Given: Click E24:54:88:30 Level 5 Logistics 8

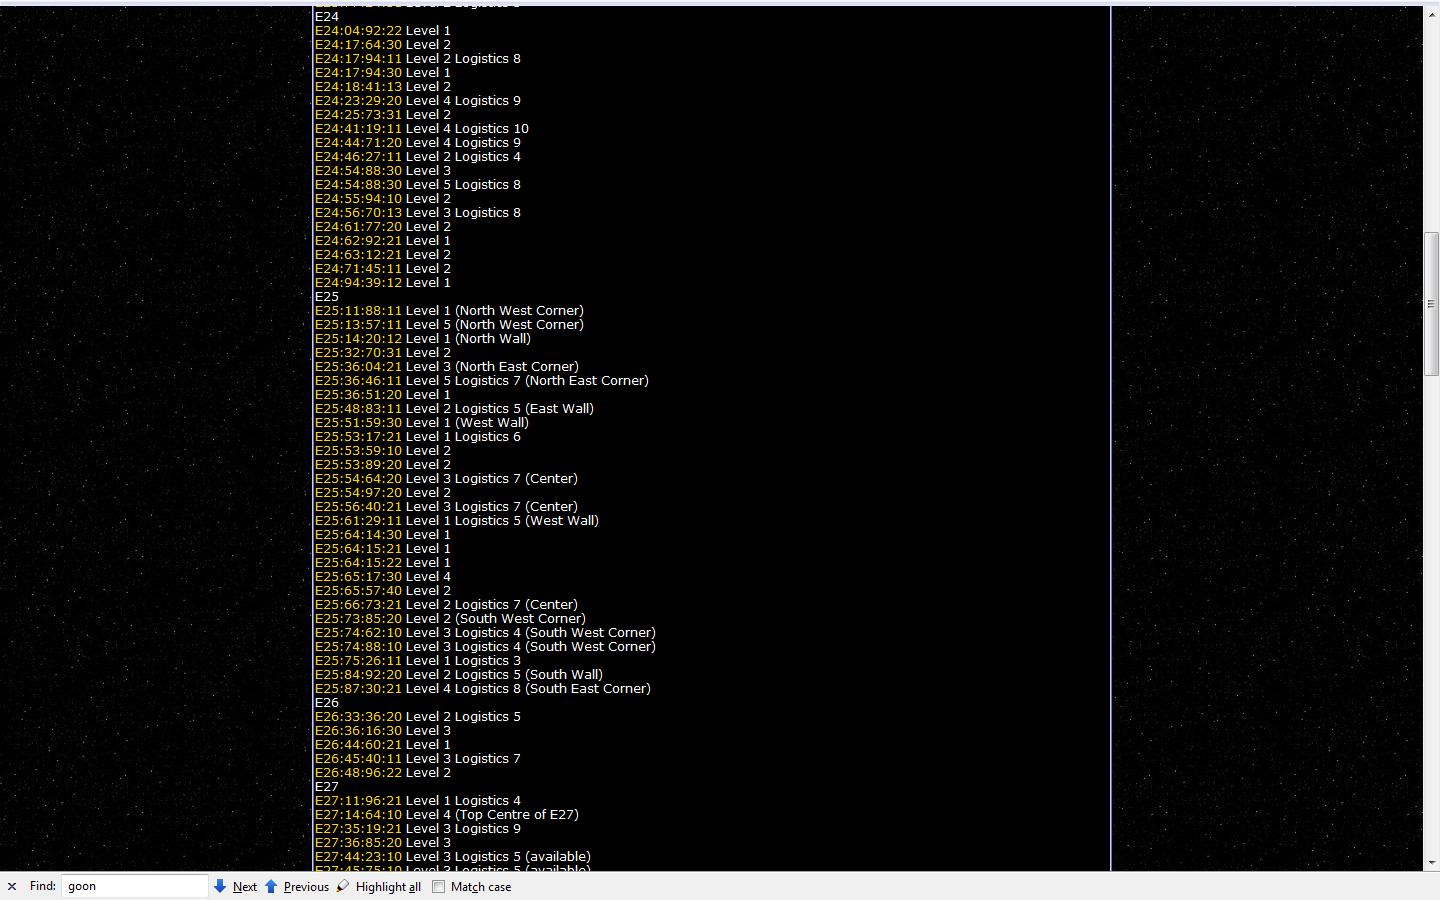Looking at the screenshot, I should pos(418,184).
